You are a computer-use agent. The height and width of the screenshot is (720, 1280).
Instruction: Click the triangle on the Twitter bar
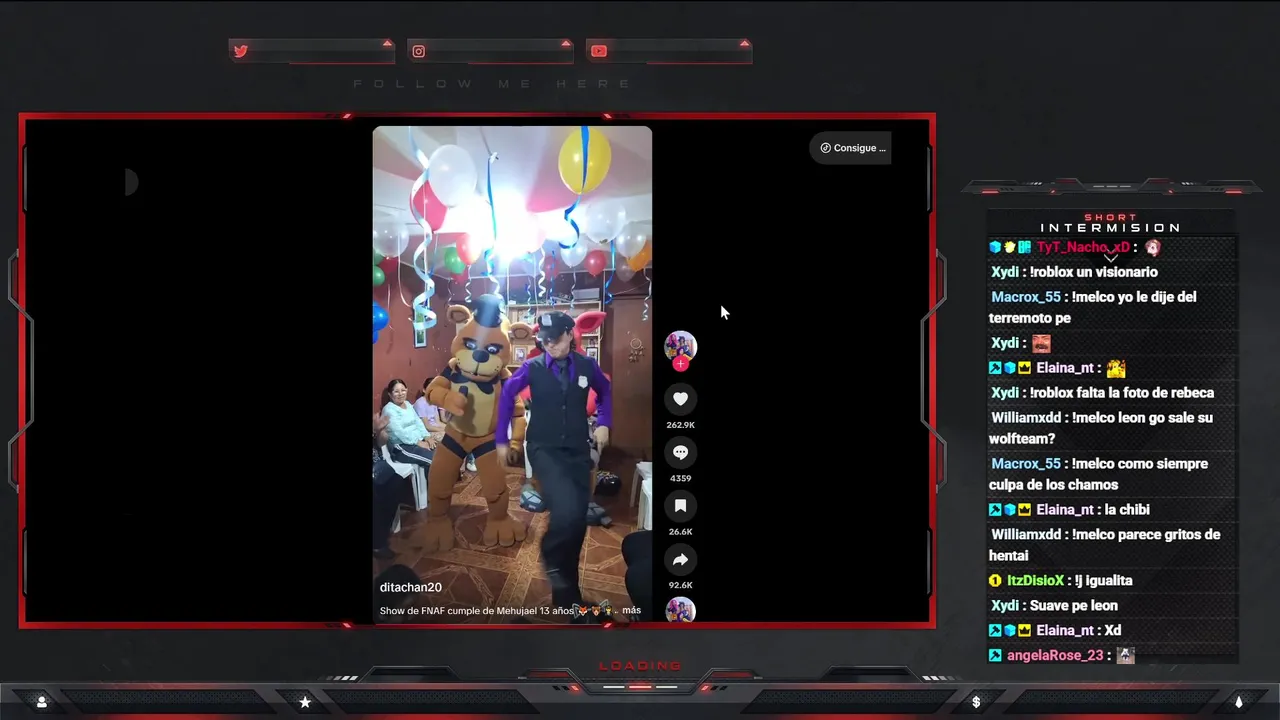point(387,43)
